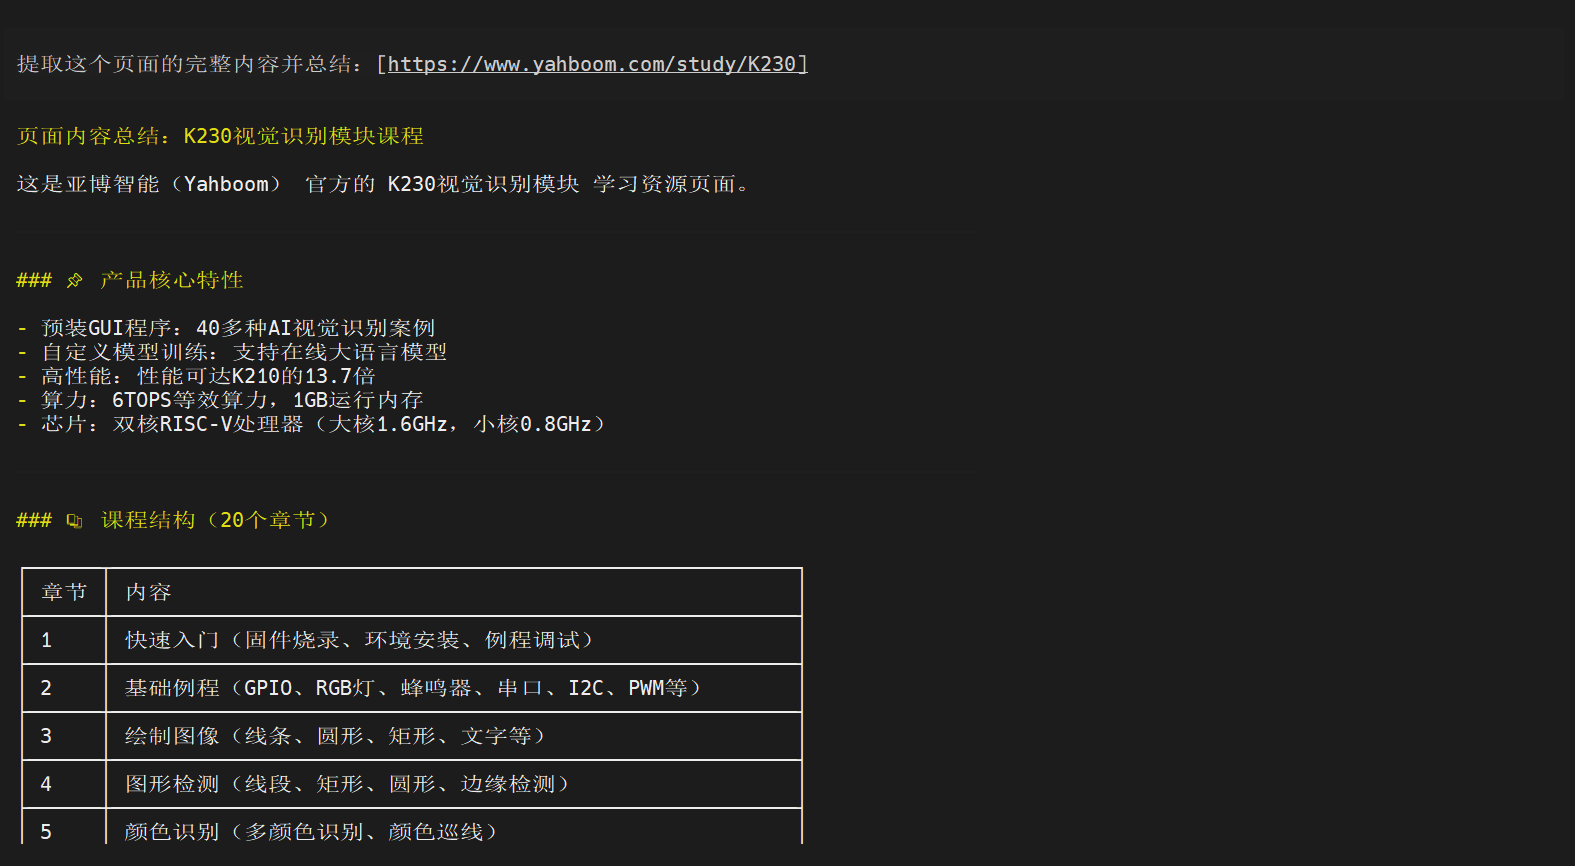Click table cell 图形检测（线段、矩形、圆形、边缘检测）

pos(454,784)
